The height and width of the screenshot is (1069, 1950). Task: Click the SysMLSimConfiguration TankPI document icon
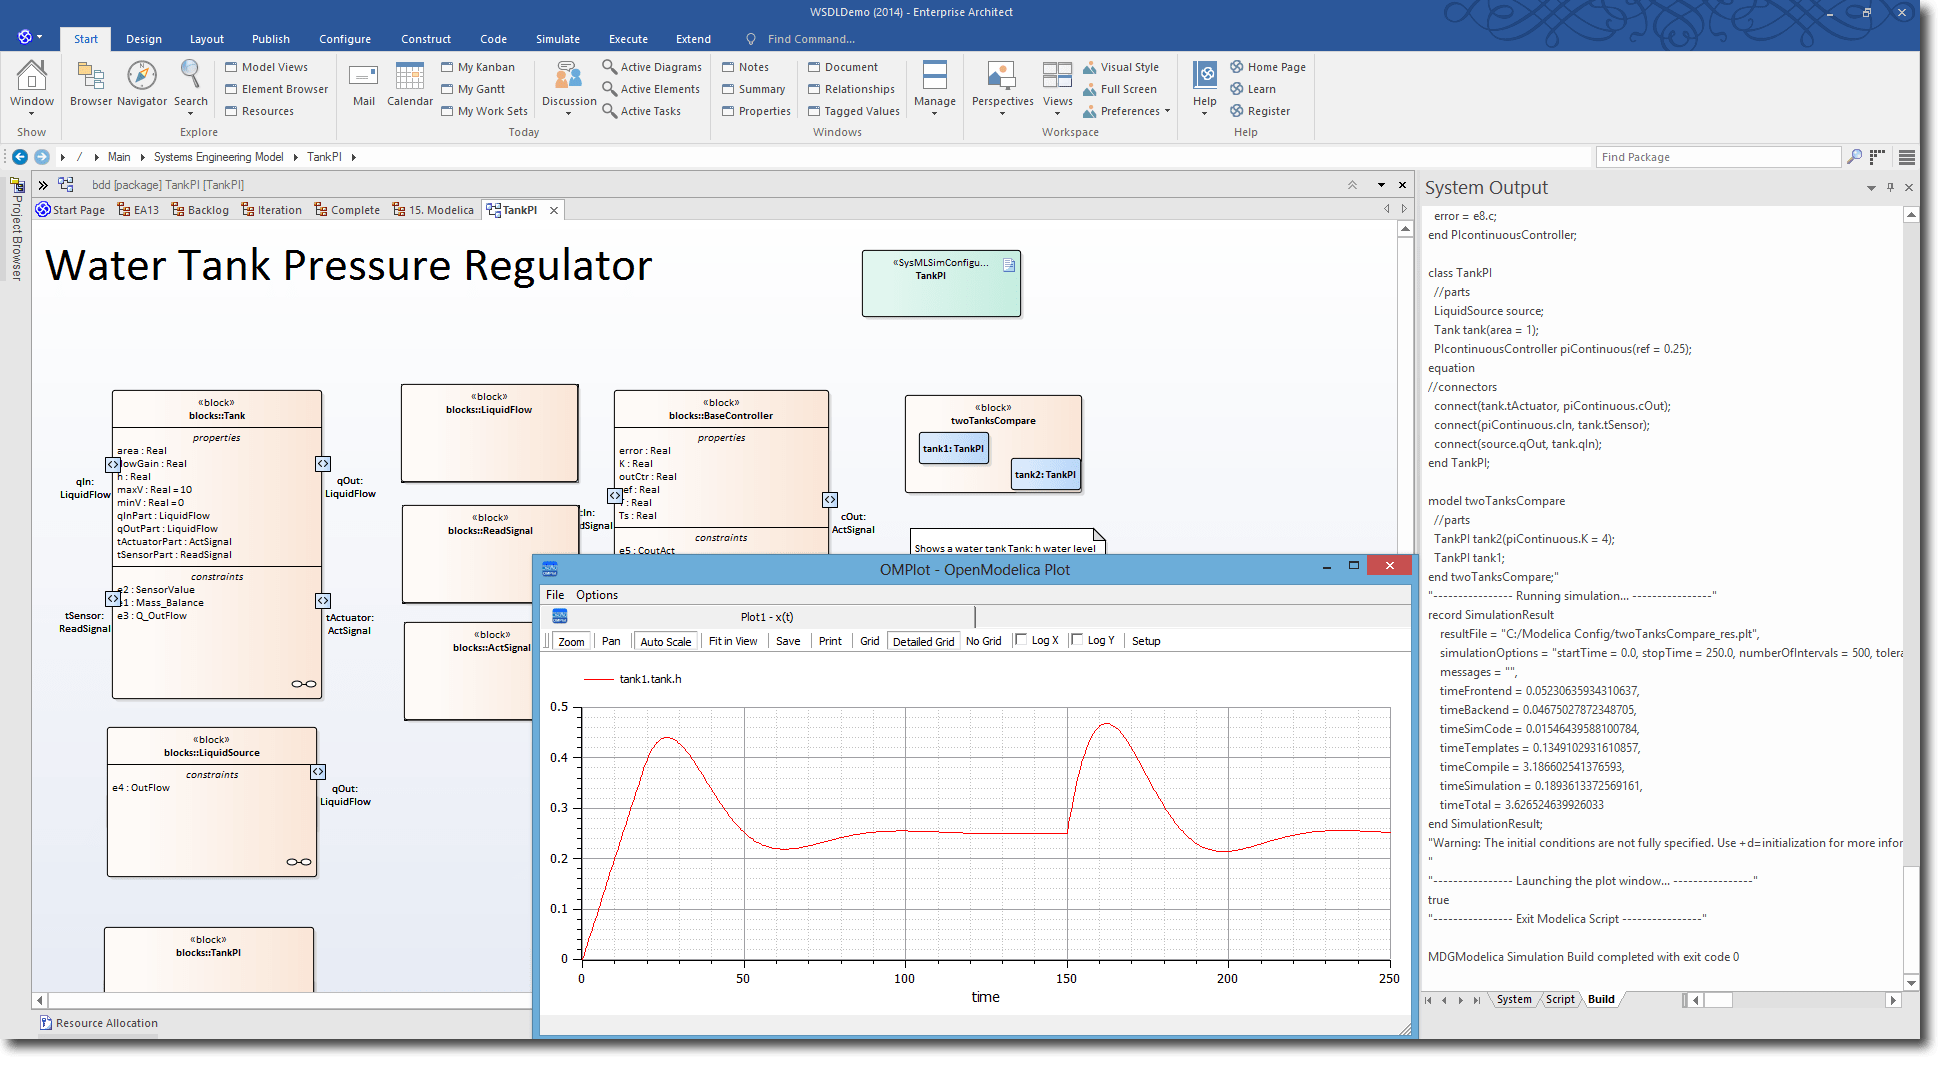pyautogui.click(x=1009, y=265)
